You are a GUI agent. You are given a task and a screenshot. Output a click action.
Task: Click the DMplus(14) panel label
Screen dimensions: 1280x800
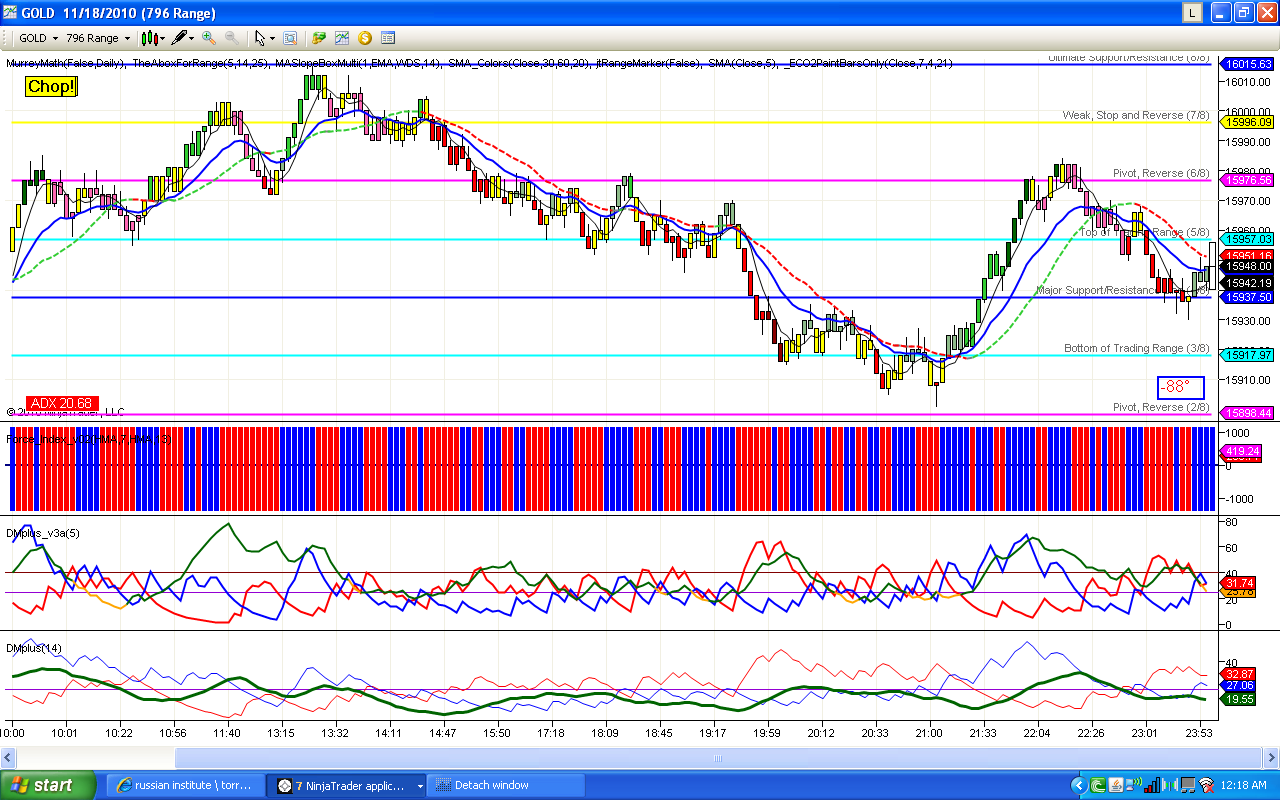(34, 648)
